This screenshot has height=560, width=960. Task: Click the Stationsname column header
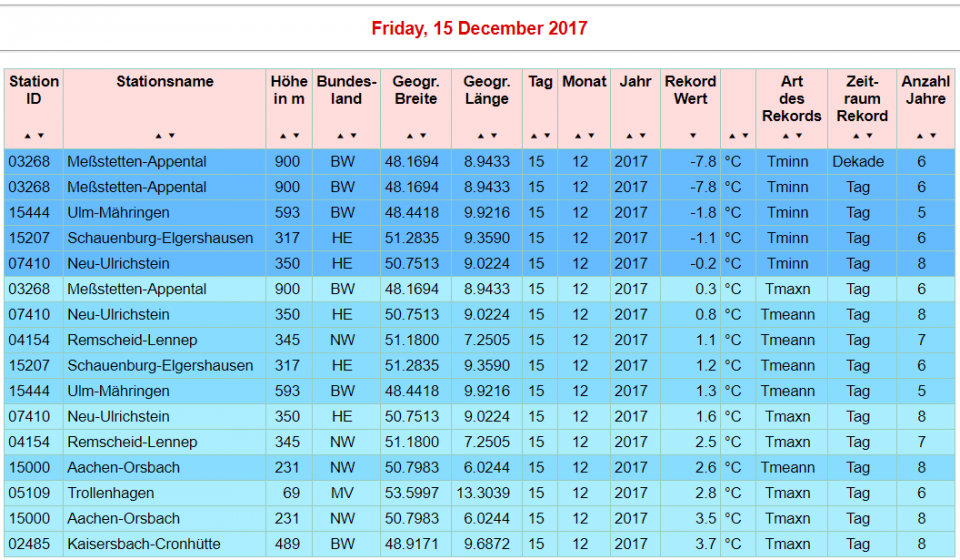(165, 82)
